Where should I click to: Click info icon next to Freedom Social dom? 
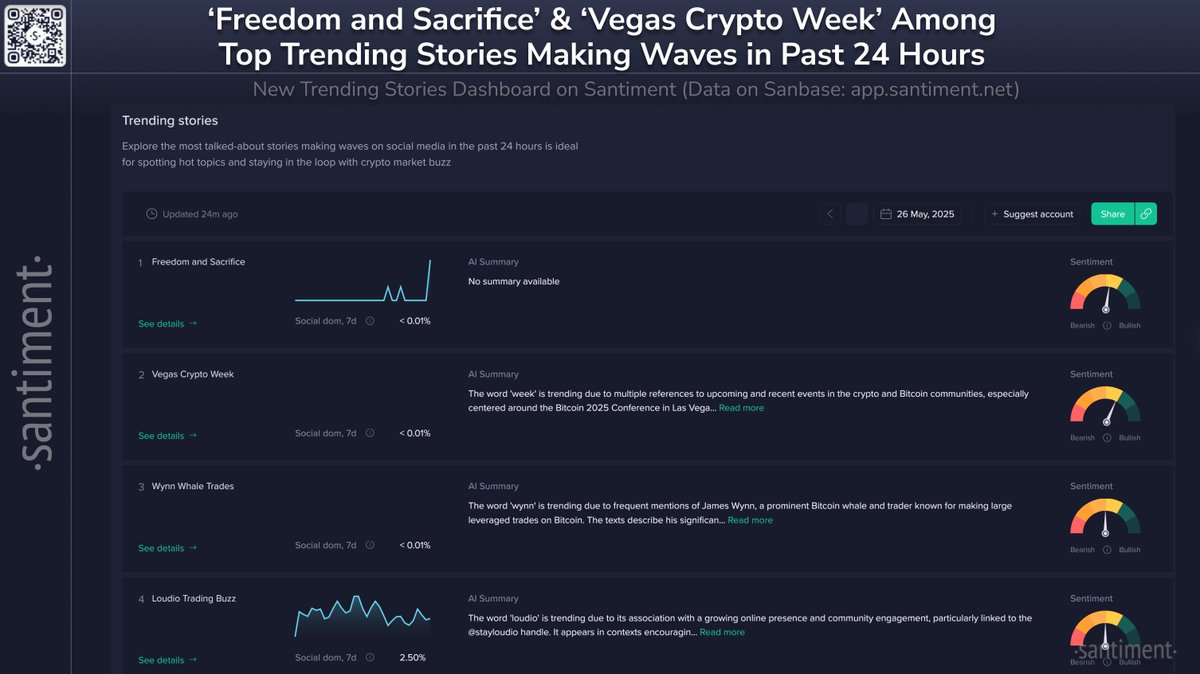(370, 321)
